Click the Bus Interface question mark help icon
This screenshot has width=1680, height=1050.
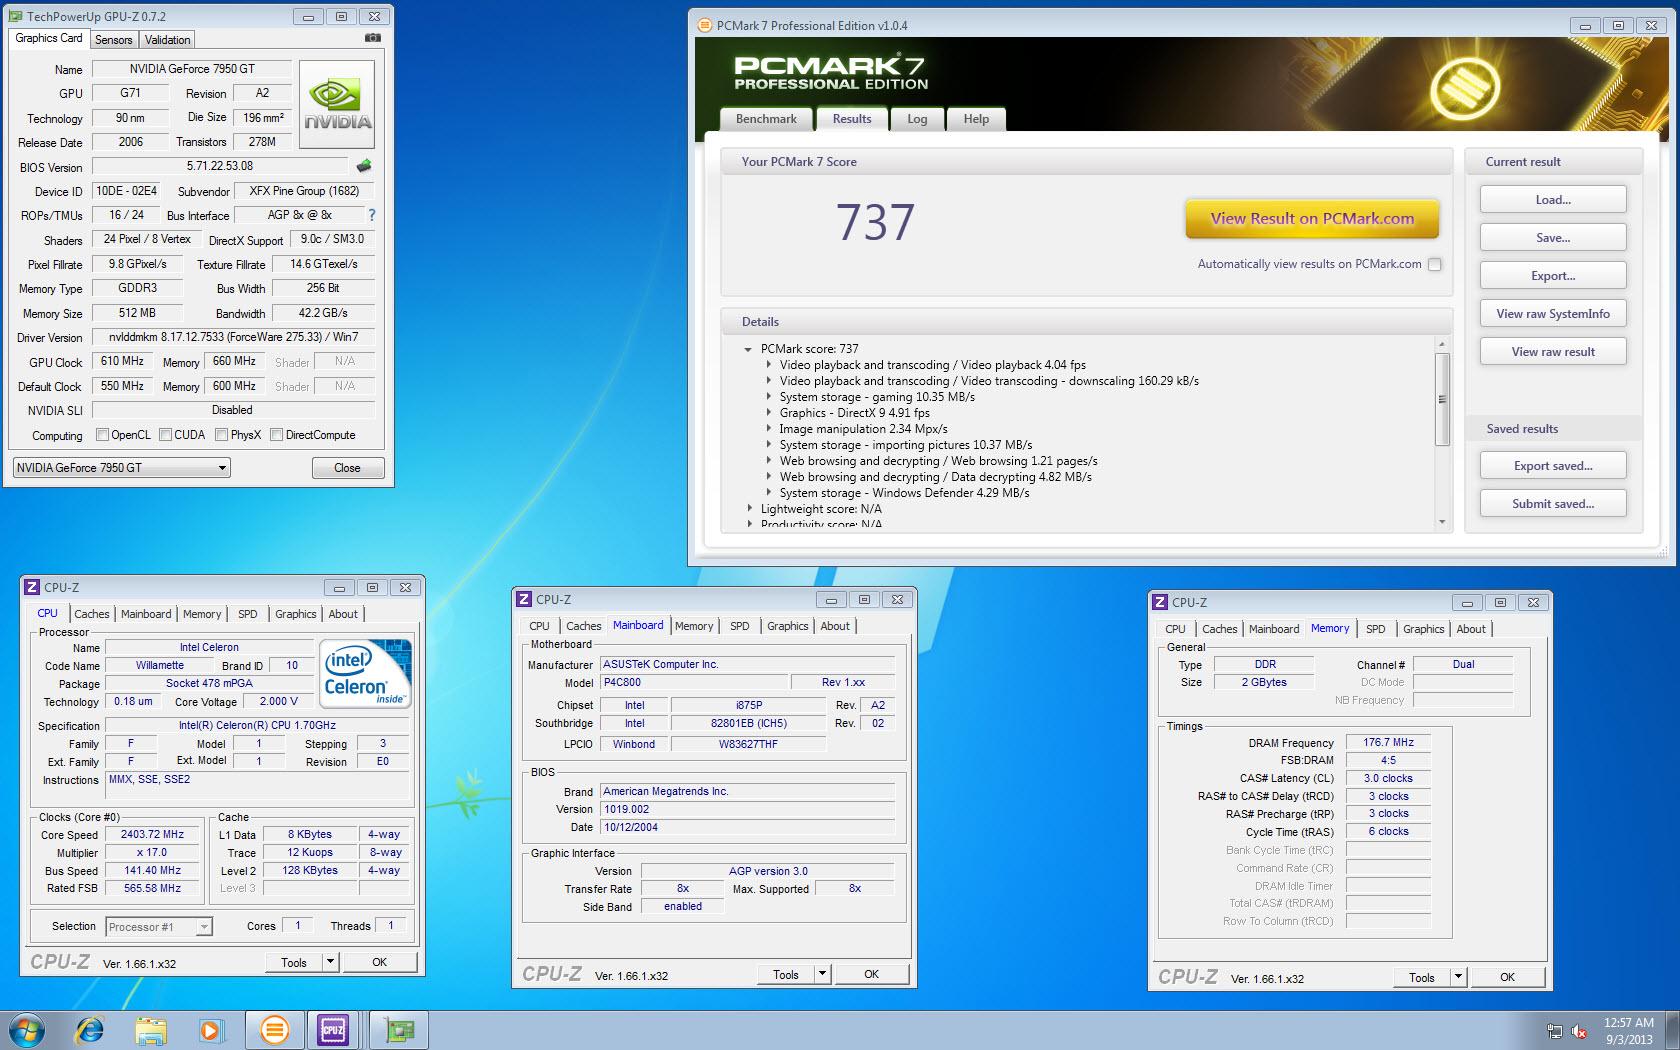click(372, 215)
